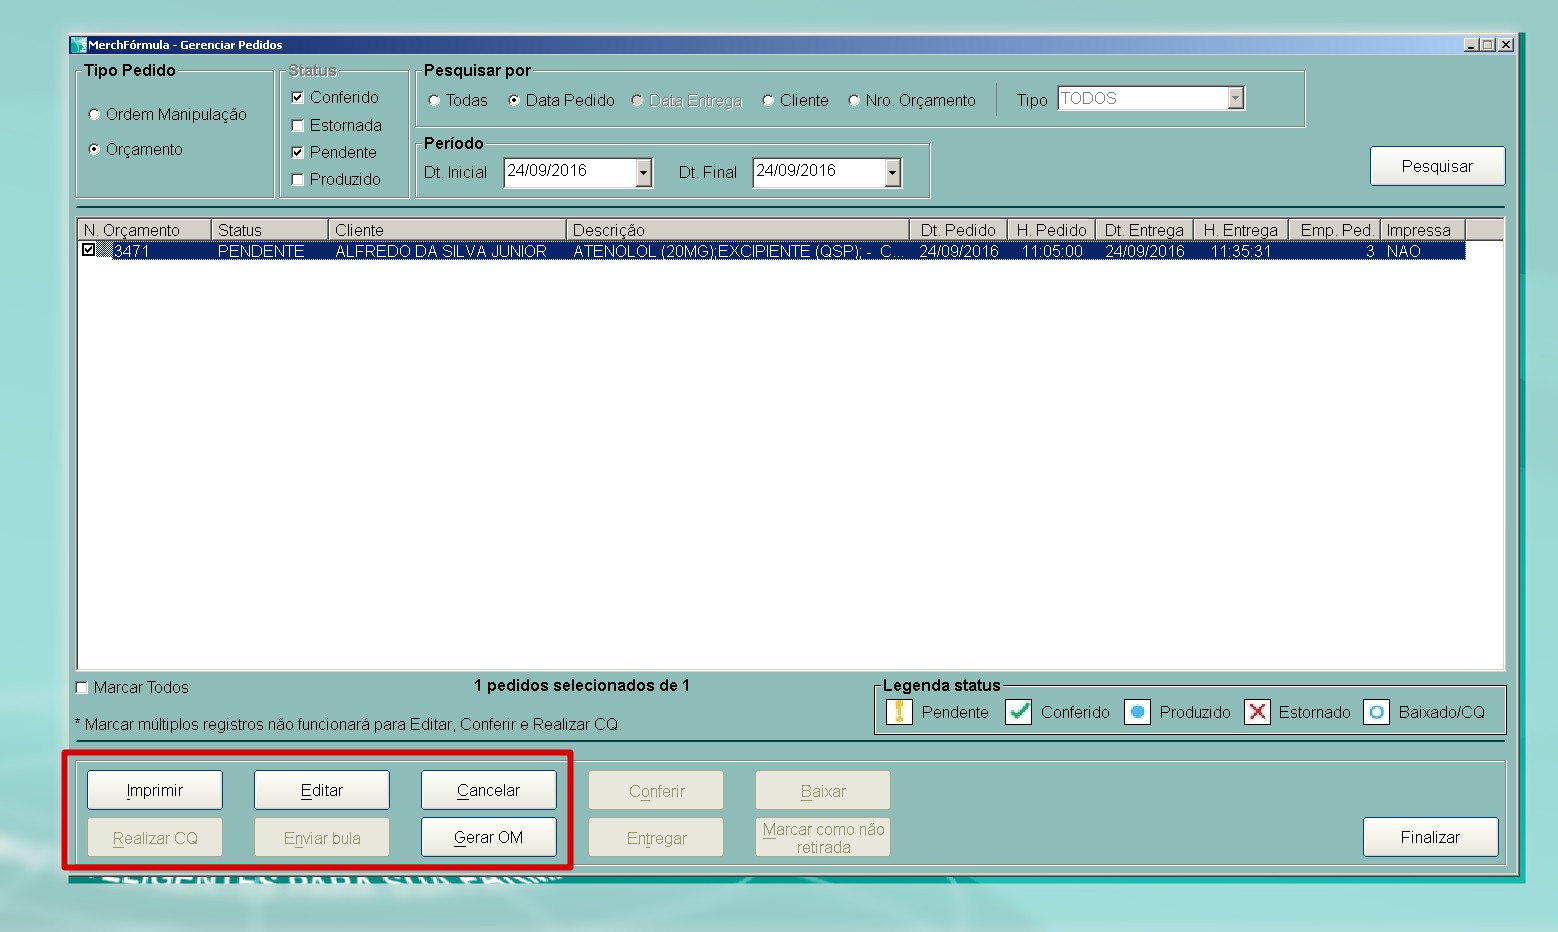Open the Dt. Inicial date dropdown
1558x932 pixels.
[x=643, y=173]
